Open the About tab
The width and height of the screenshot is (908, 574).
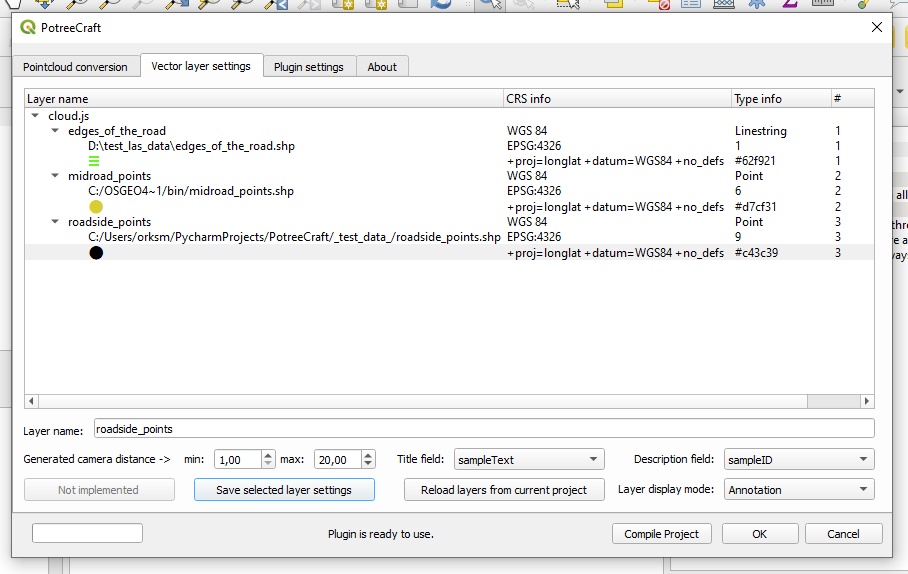[382, 67]
